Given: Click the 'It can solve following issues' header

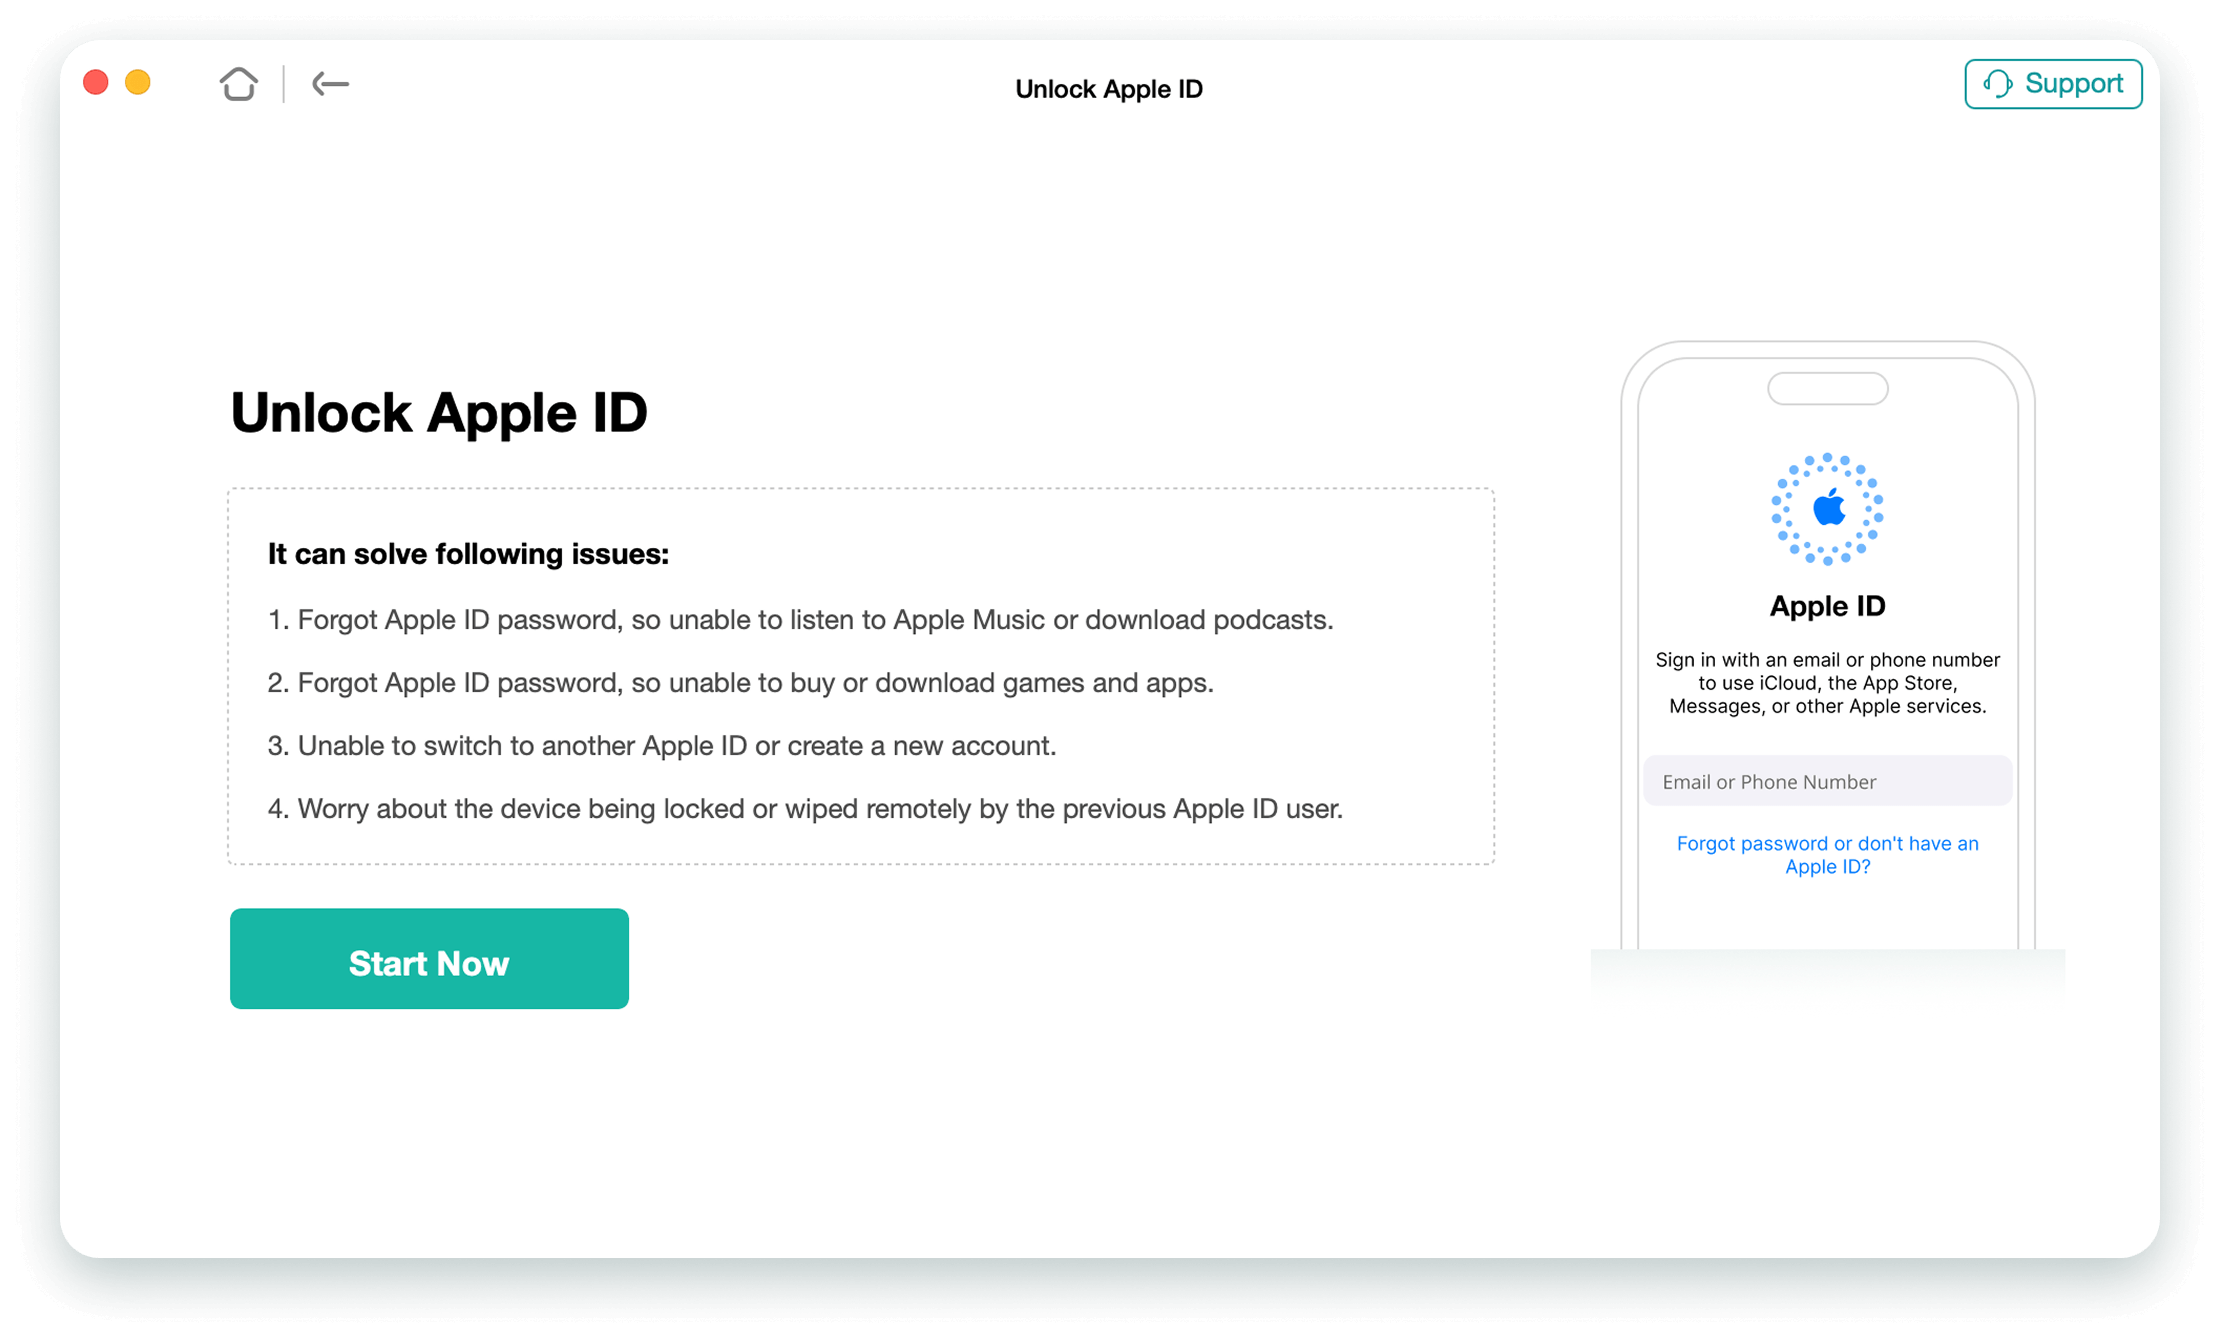Looking at the screenshot, I should point(468,554).
